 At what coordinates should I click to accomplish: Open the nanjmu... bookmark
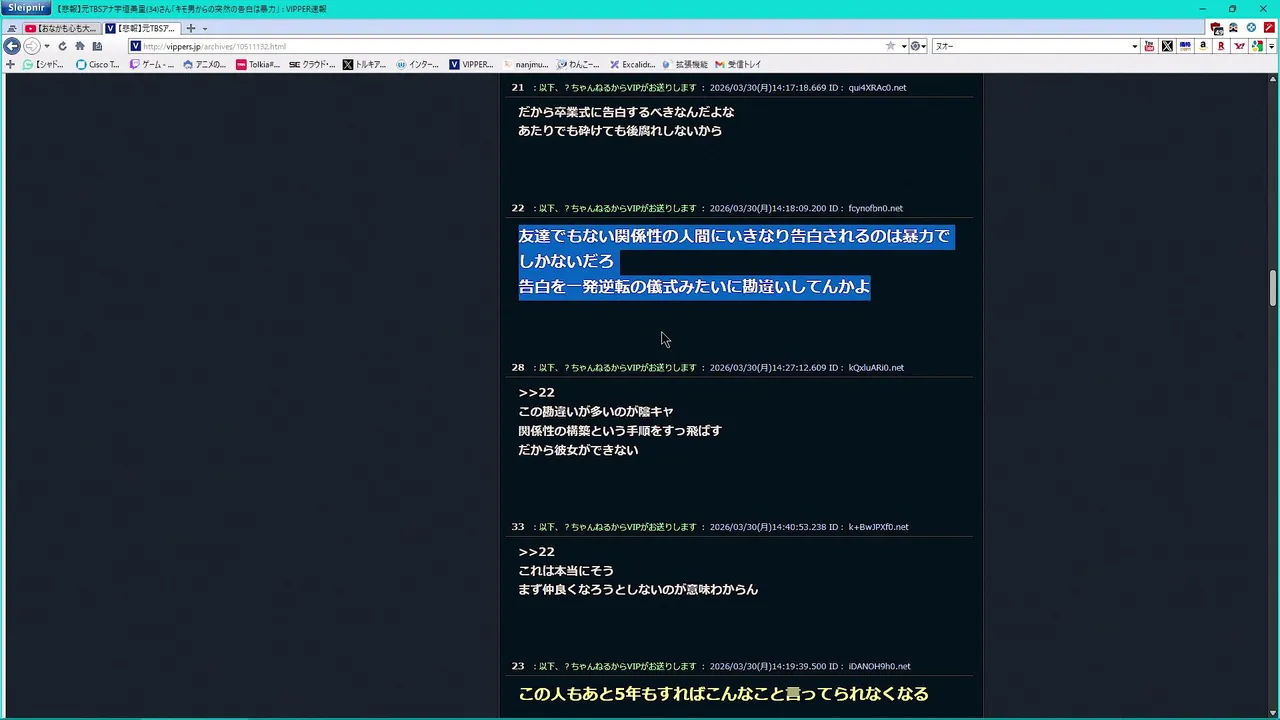point(525,64)
